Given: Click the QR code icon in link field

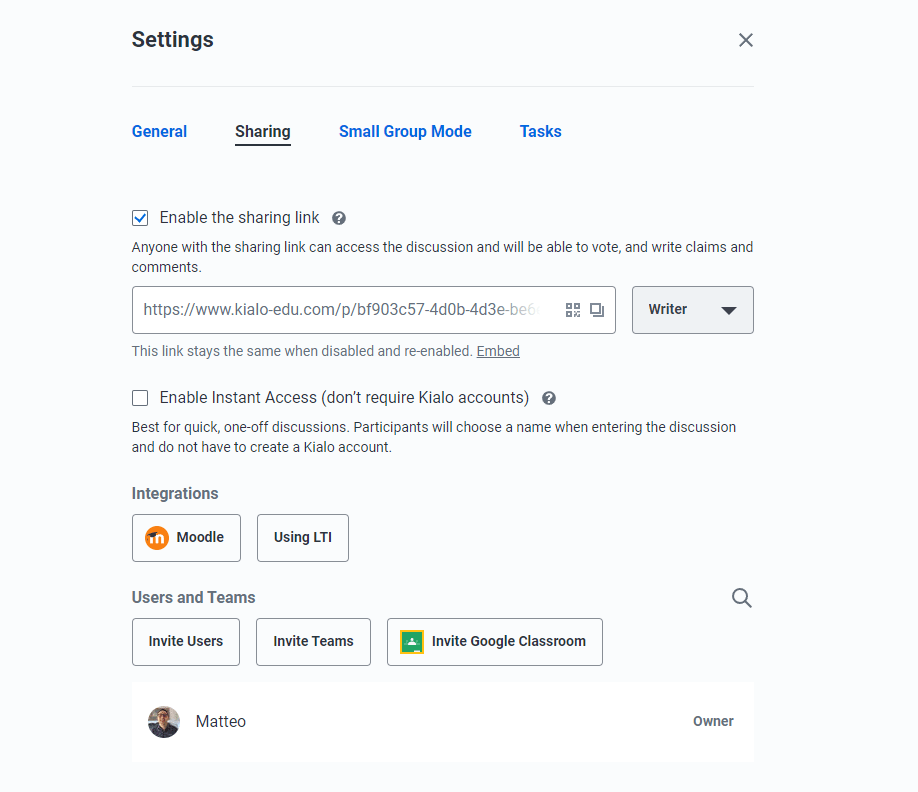Looking at the screenshot, I should click(573, 310).
